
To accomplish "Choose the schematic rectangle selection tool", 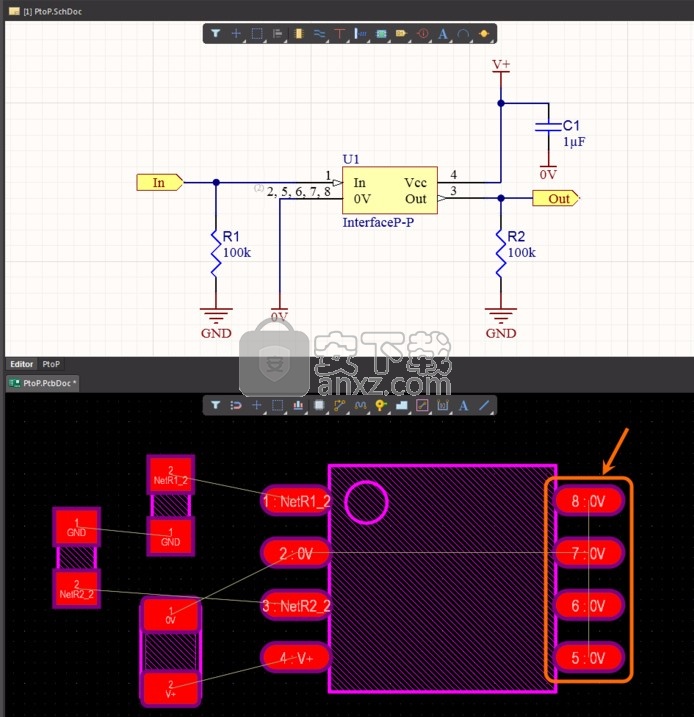I will tap(257, 33).
